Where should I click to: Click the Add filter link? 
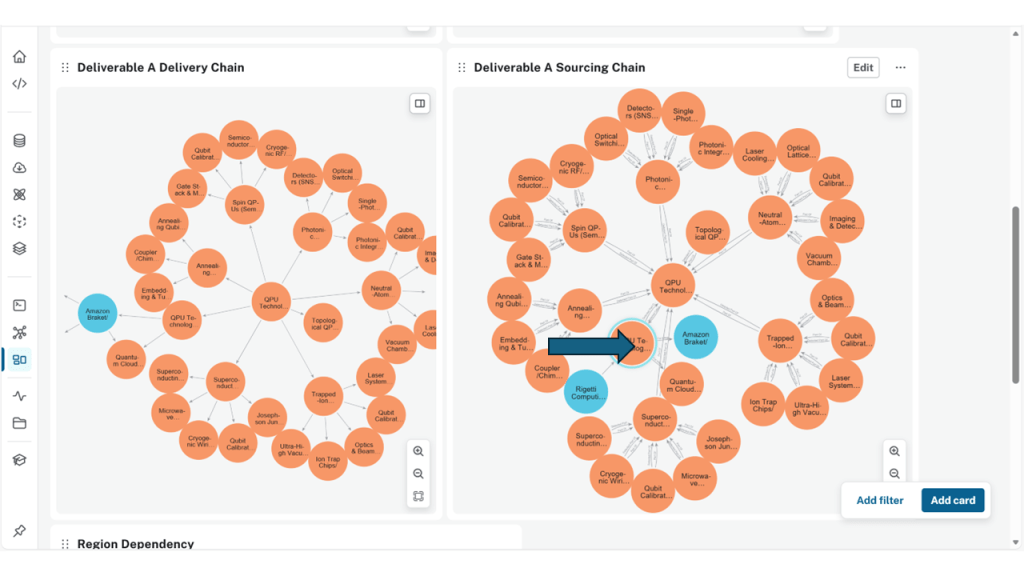coord(880,500)
